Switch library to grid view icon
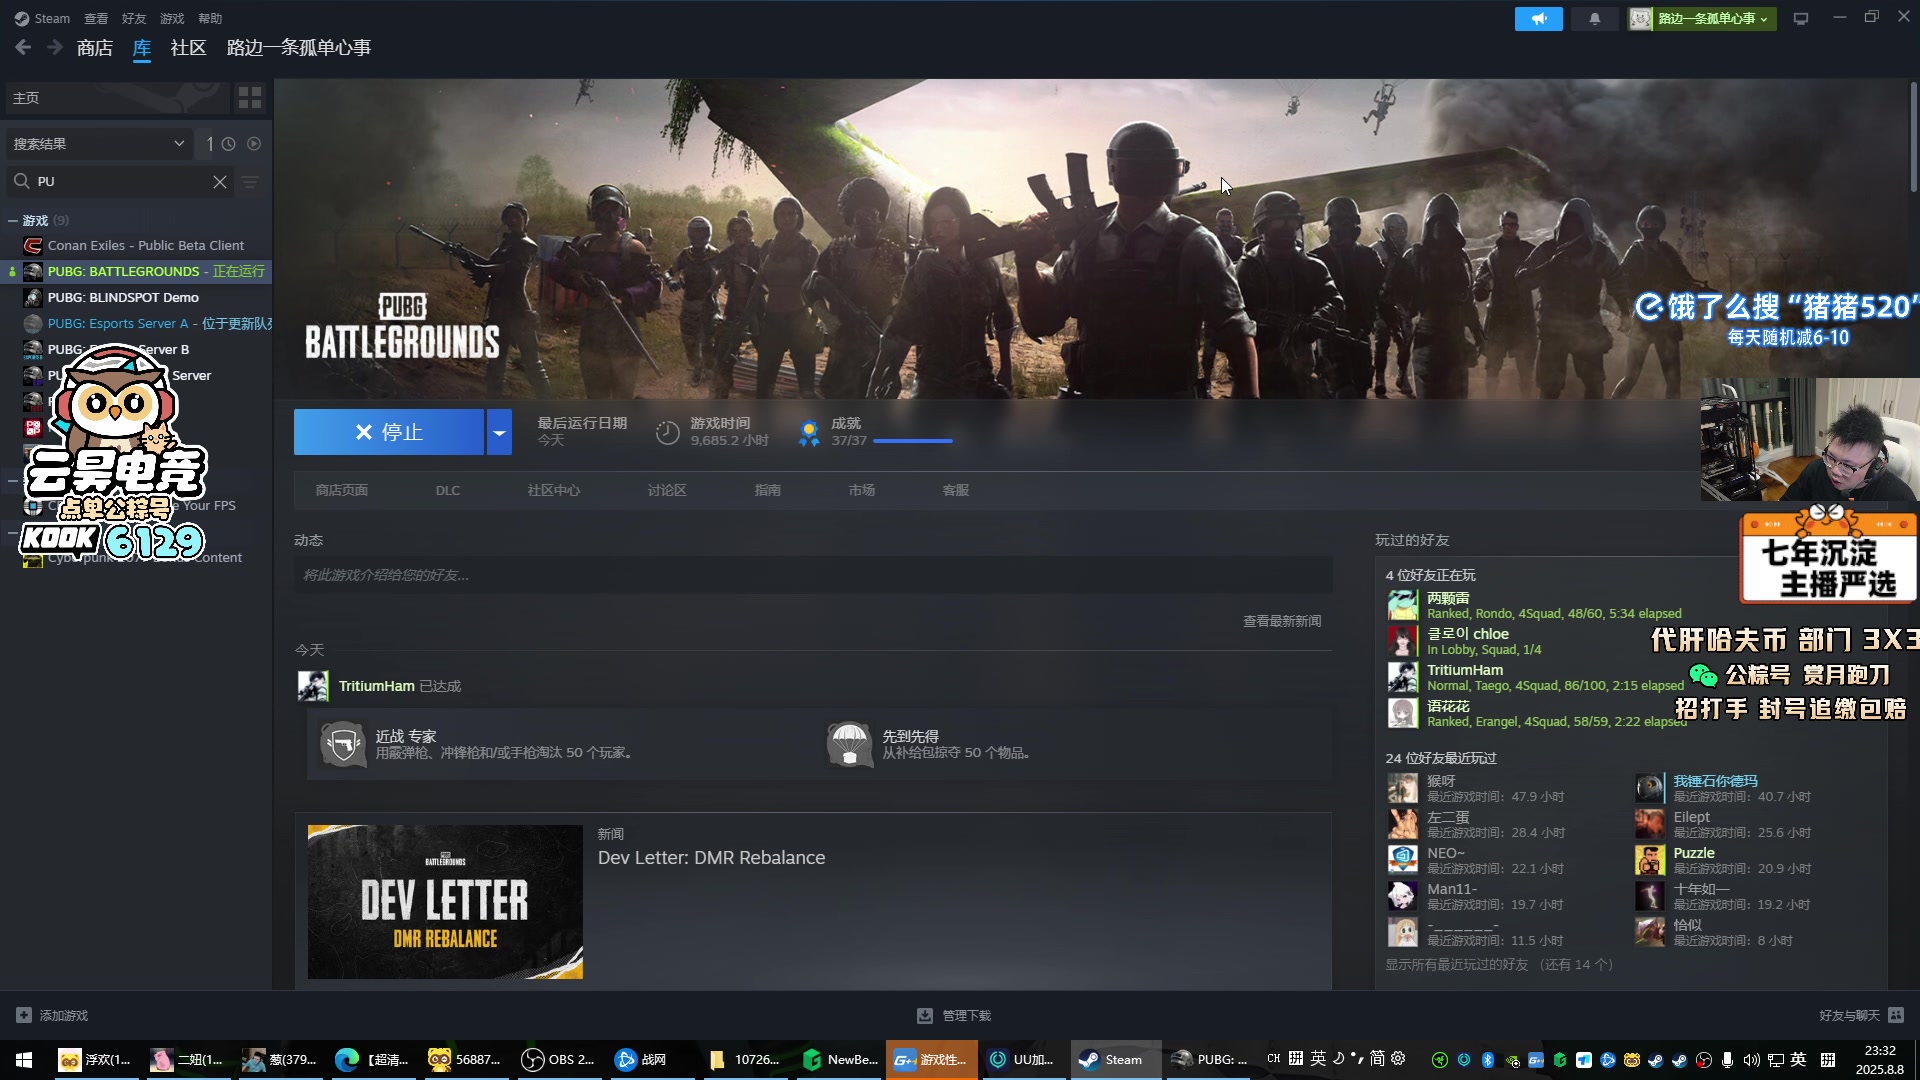Screen dimensions: 1920x1080 click(250, 97)
